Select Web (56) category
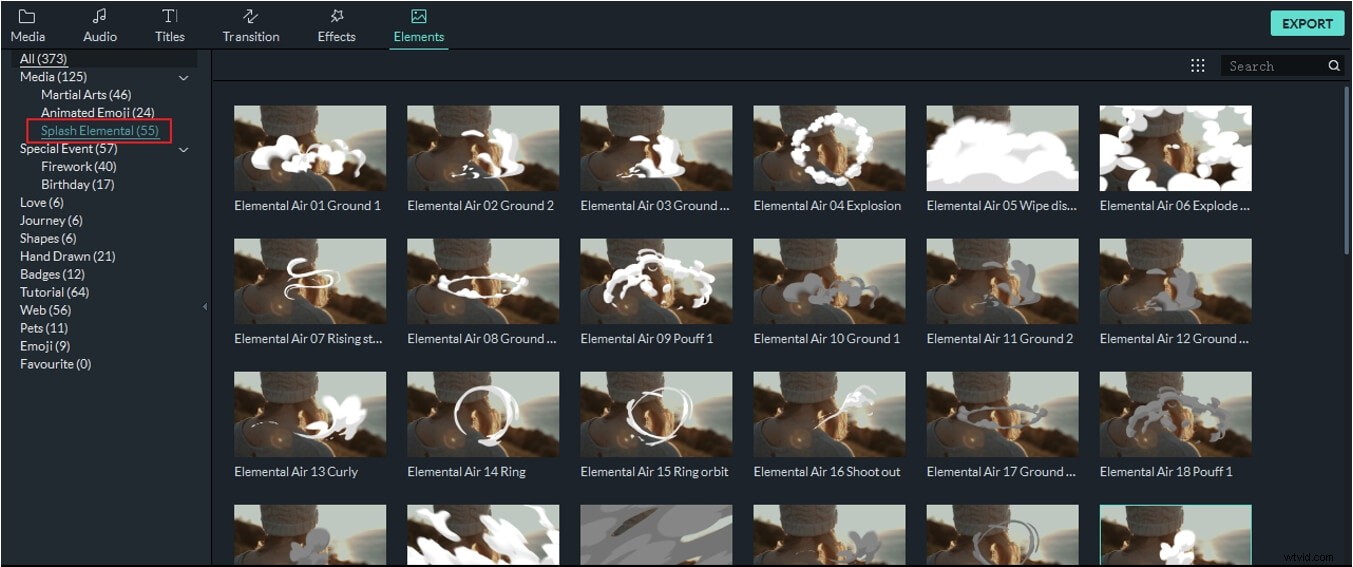1353x567 pixels. point(45,311)
